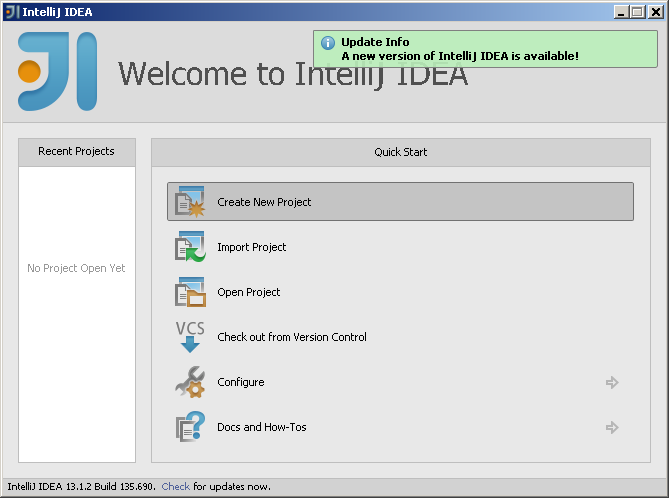This screenshot has height=498, width=669.
Task: Click the VCS checkout arrow icon
Action: tap(190, 337)
